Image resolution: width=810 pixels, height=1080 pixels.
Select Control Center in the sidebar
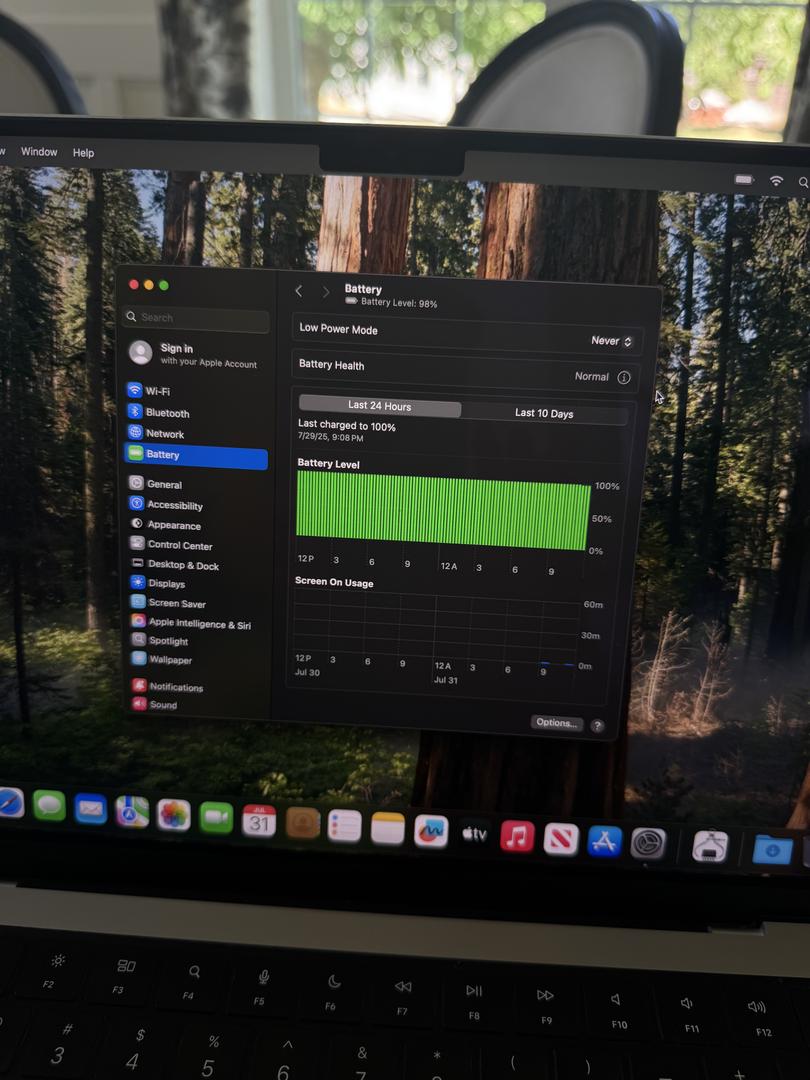point(196,545)
